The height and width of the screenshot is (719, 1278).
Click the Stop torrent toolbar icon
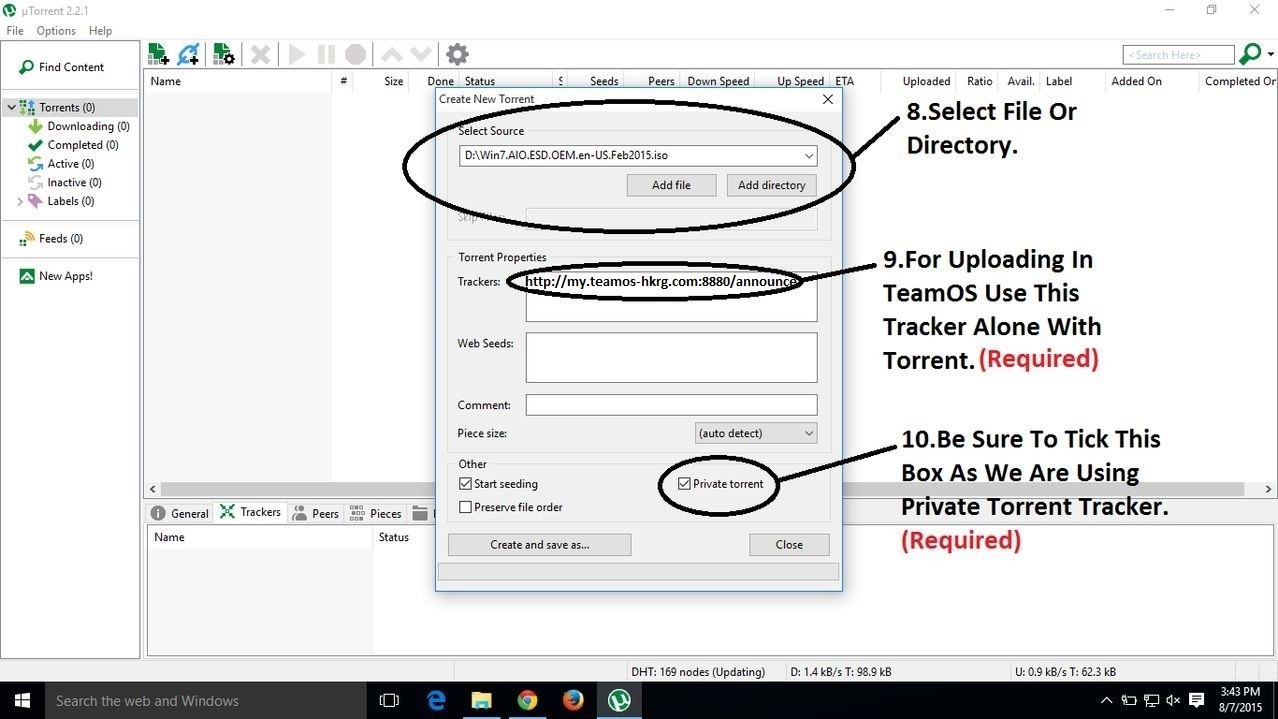[355, 54]
